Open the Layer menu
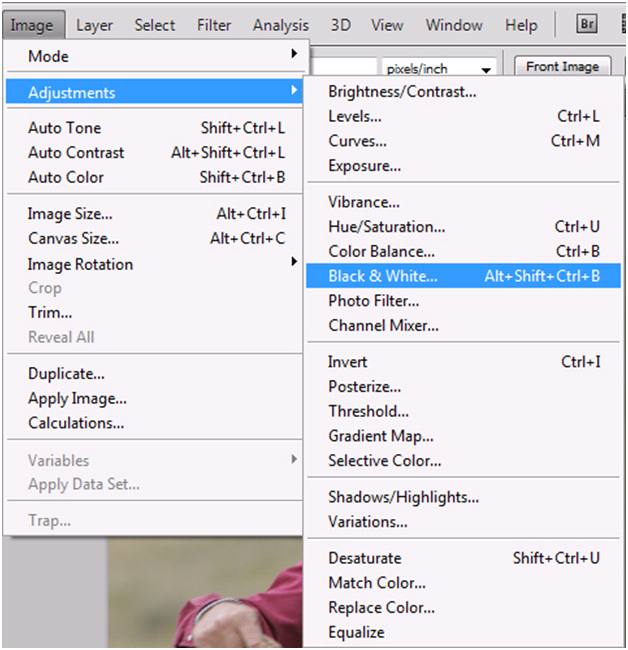Screen dimensions: 628x650 [x=94, y=25]
